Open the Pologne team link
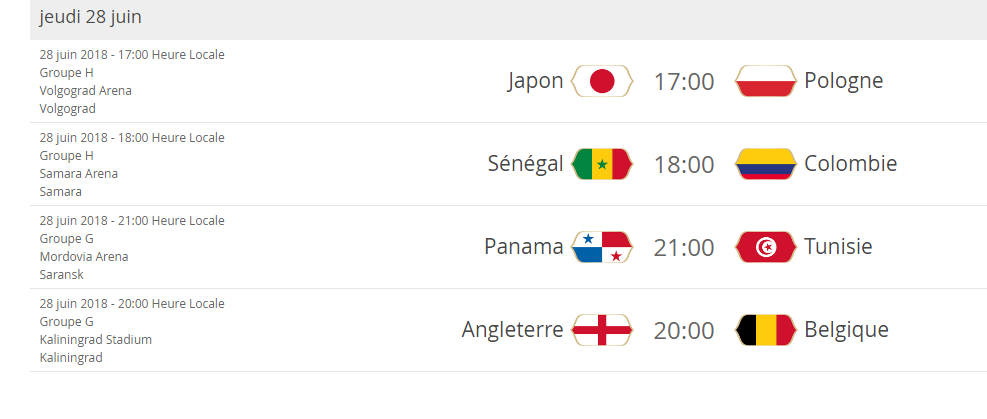 click(x=843, y=81)
